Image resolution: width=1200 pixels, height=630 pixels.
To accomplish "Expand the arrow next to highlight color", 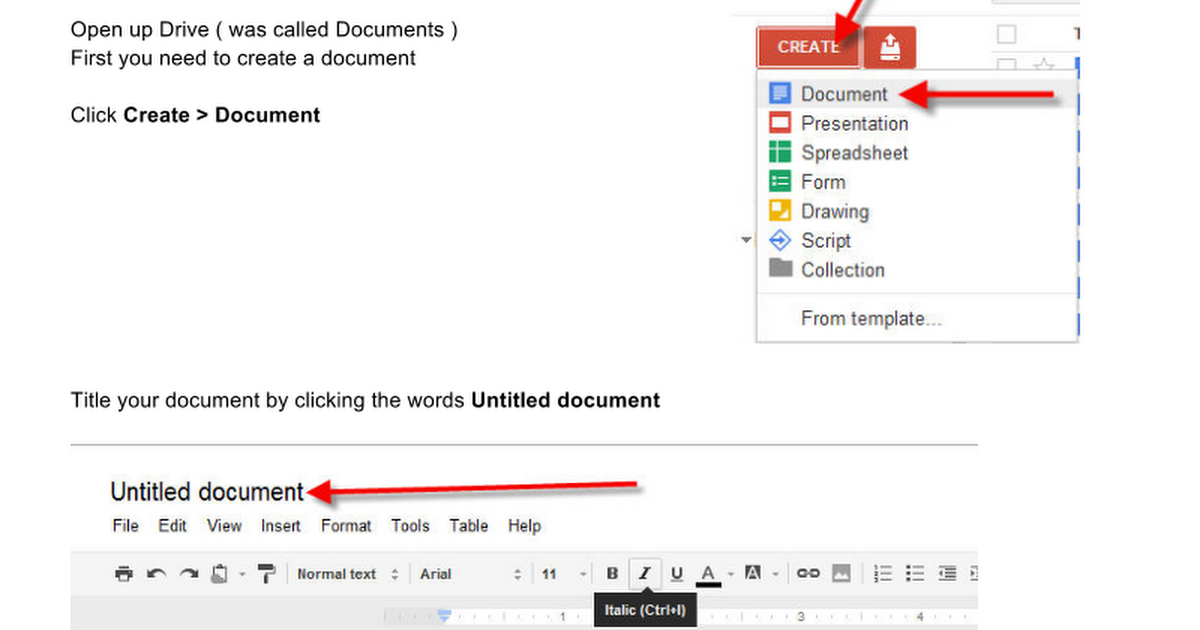I will [774, 575].
